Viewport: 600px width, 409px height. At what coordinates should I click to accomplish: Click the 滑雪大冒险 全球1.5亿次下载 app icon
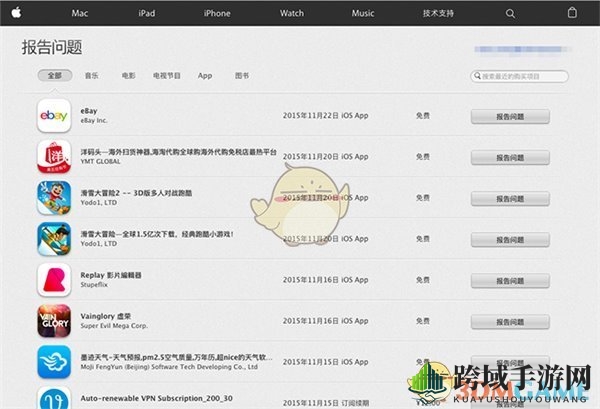[x=54, y=238]
